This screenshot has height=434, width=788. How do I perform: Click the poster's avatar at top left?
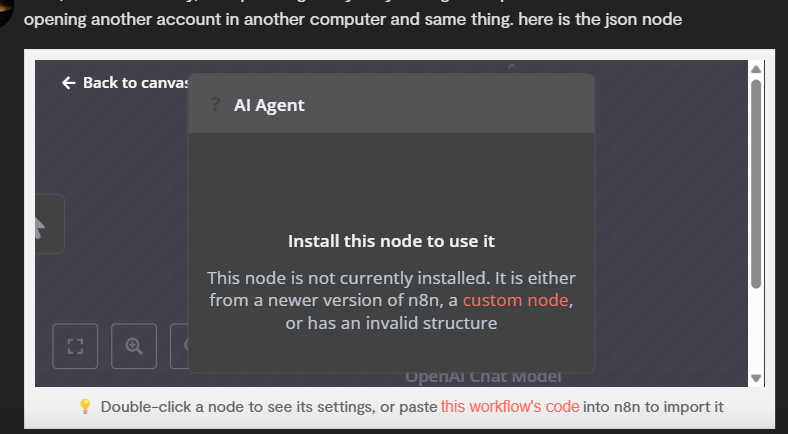pos(8,12)
